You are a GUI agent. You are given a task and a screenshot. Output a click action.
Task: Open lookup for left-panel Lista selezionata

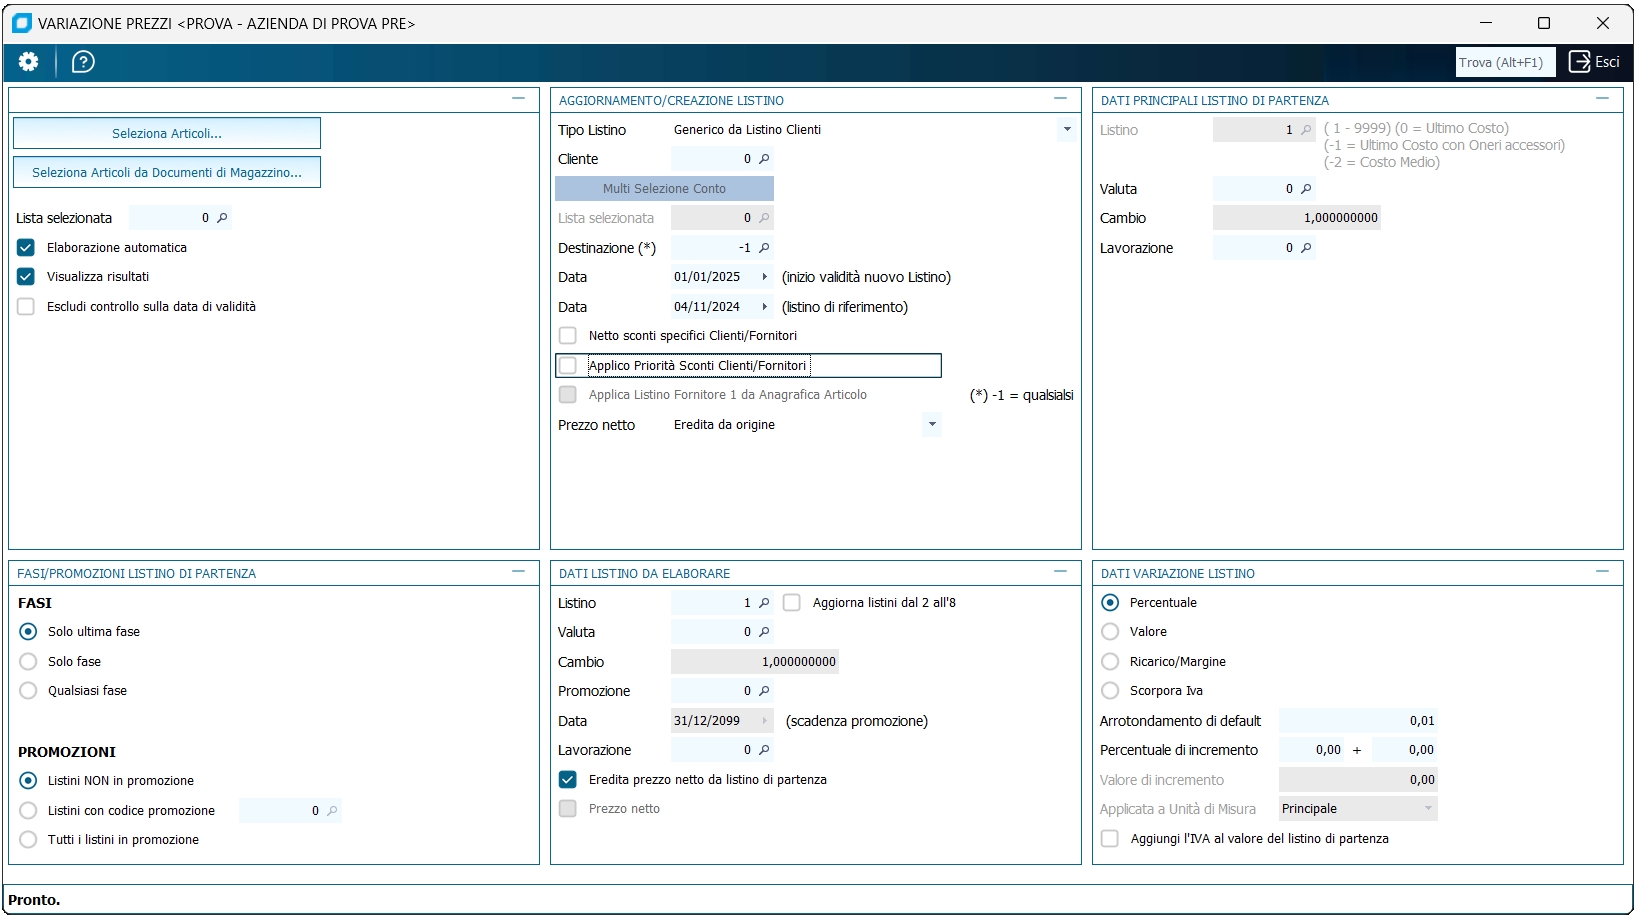pos(222,218)
